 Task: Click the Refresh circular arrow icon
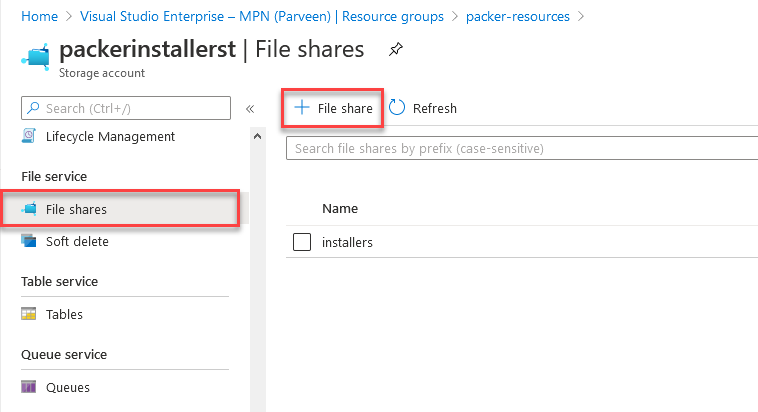coord(397,108)
